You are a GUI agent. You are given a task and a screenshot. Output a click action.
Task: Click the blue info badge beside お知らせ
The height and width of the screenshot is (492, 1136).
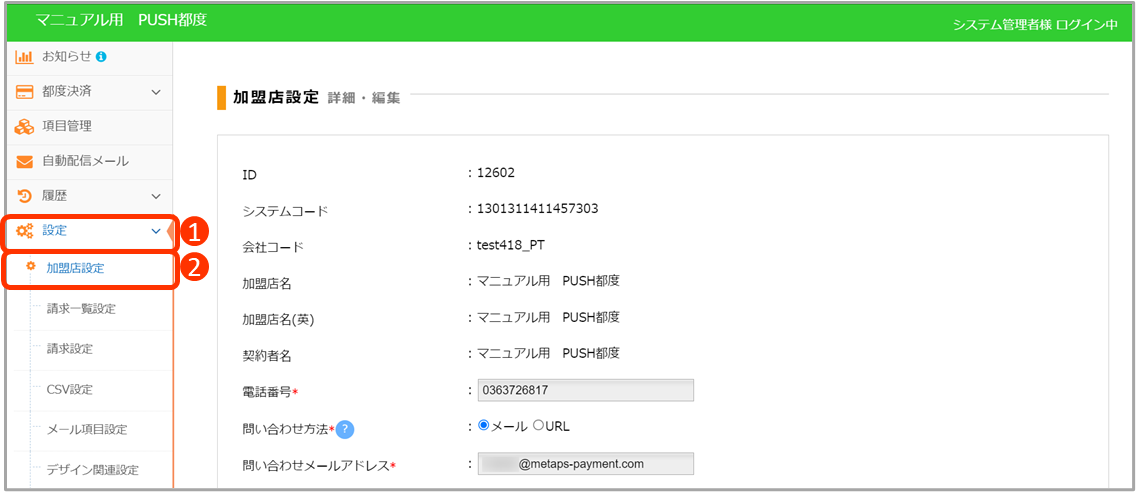101,57
